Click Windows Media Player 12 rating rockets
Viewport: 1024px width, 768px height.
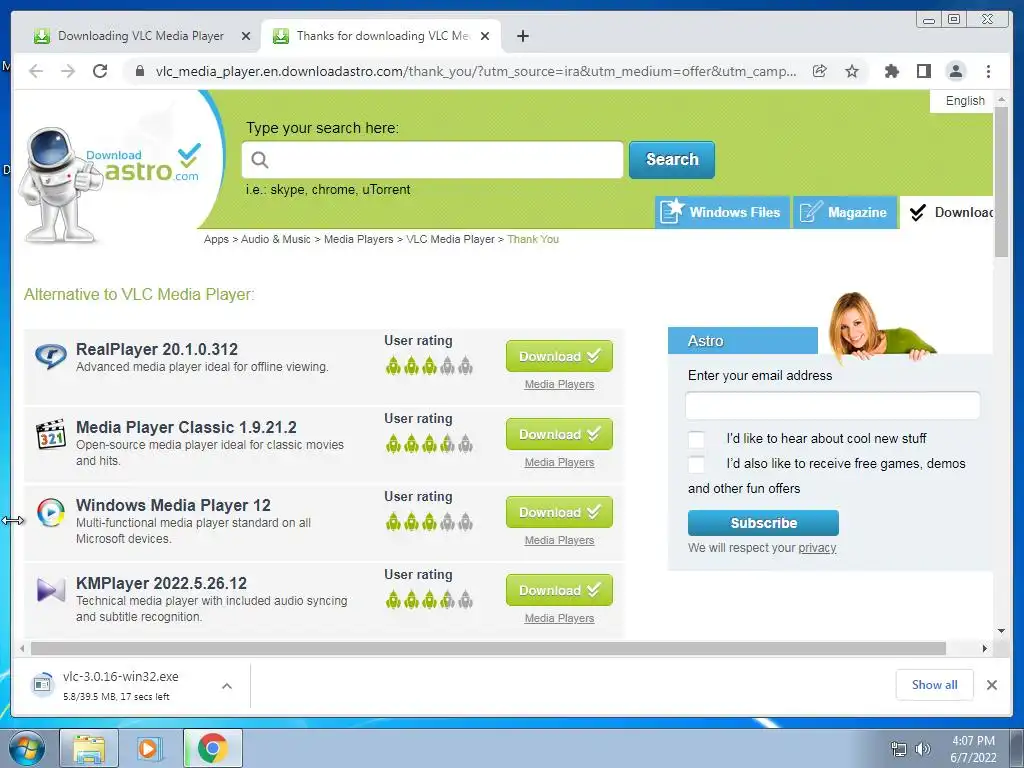(429, 521)
